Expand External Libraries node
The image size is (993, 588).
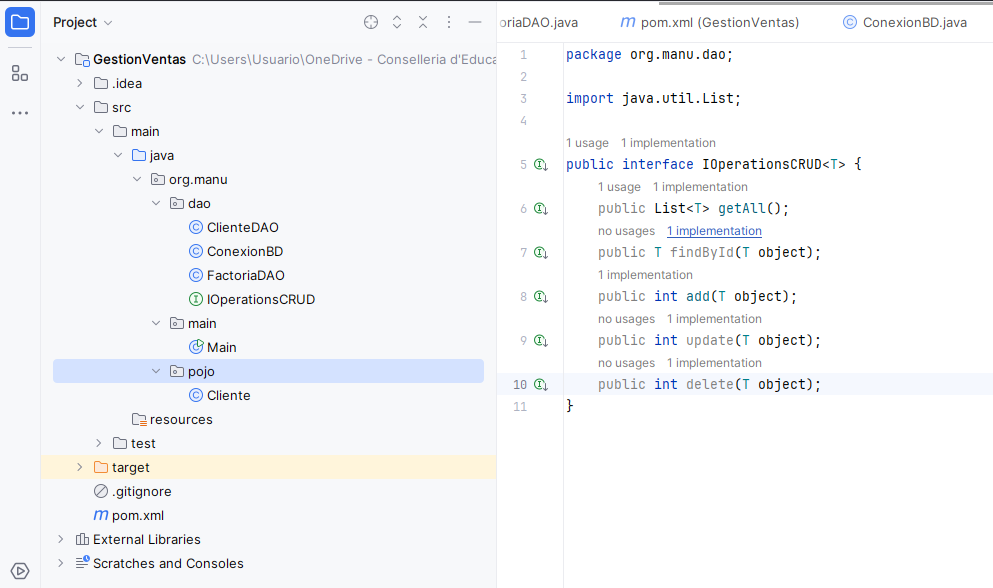(x=61, y=540)
